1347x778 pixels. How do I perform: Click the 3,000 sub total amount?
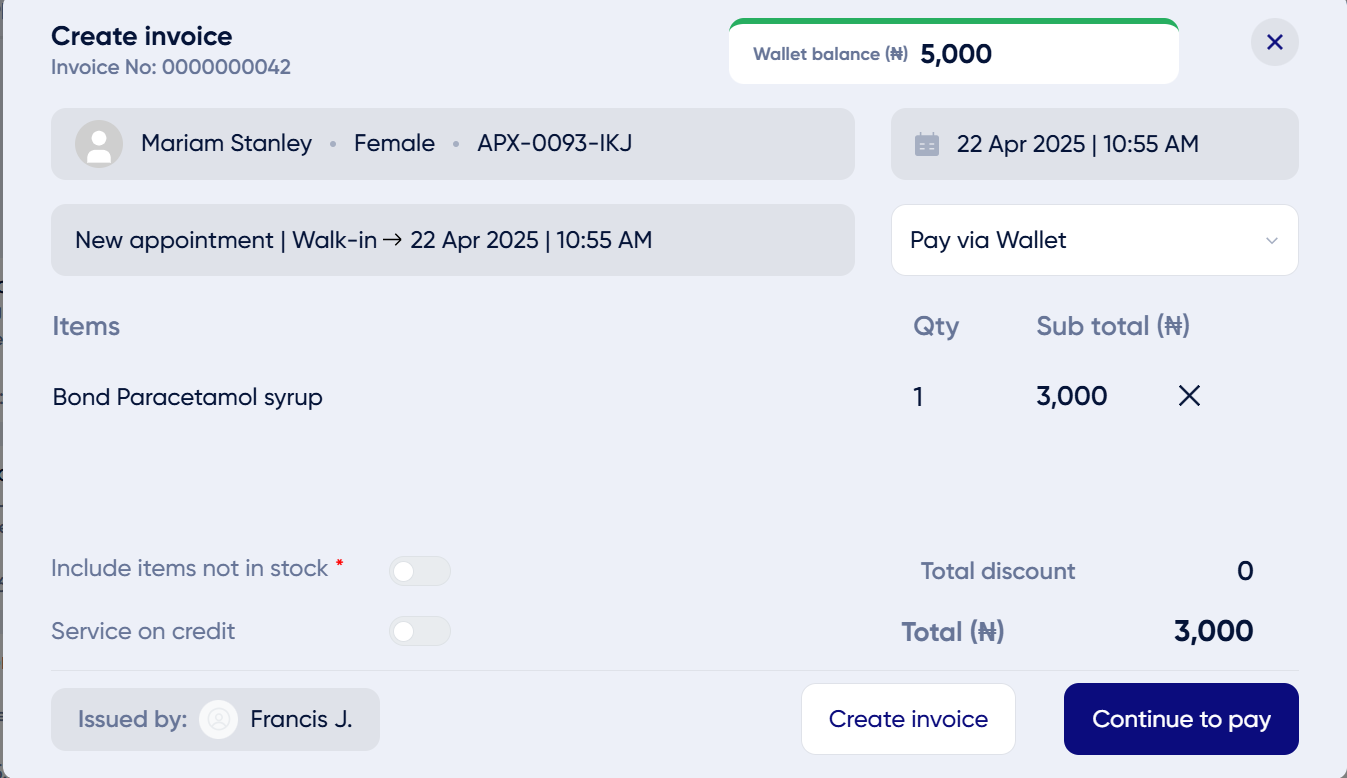tap(1072, 397)
